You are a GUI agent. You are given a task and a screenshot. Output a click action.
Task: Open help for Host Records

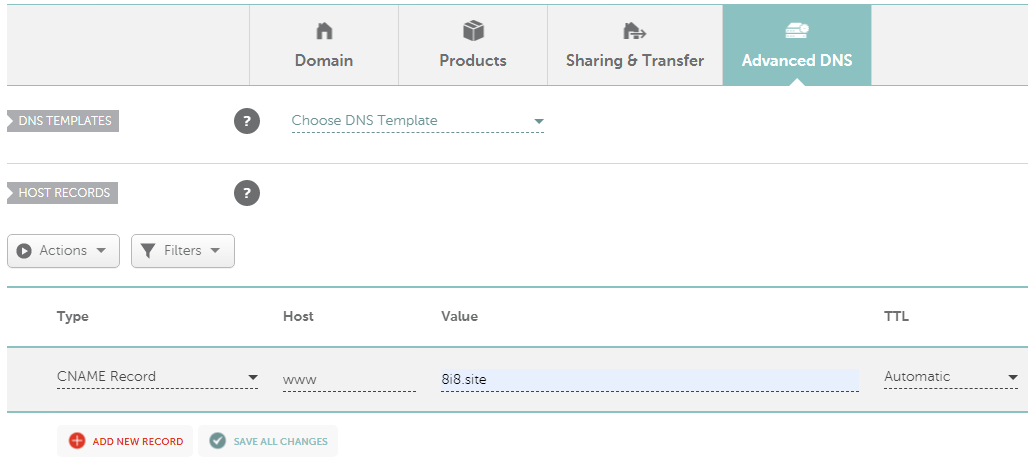tap(247, 193)
